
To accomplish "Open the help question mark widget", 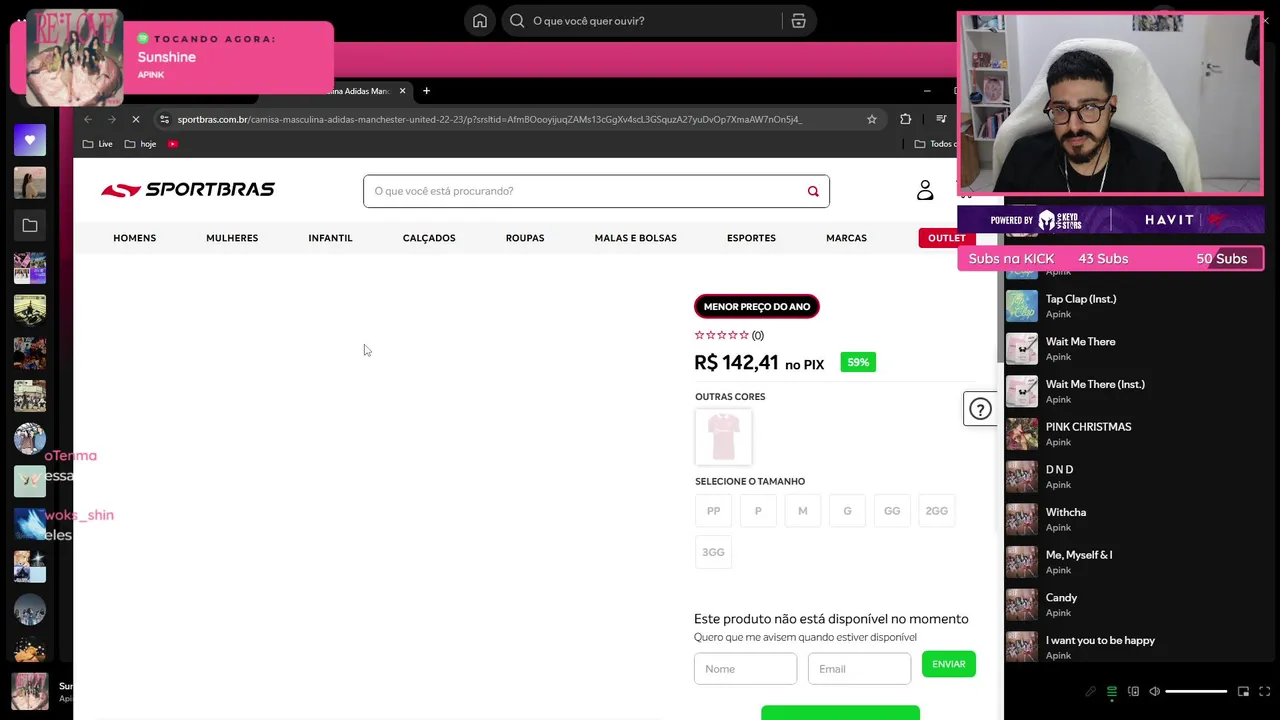I will coord(980,409).
